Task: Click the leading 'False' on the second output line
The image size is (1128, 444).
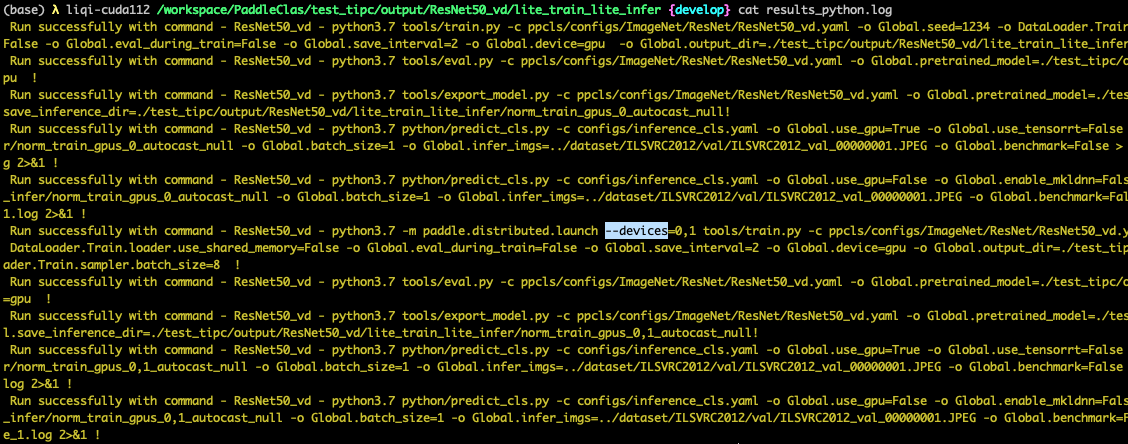Action: tap(21, 44)
